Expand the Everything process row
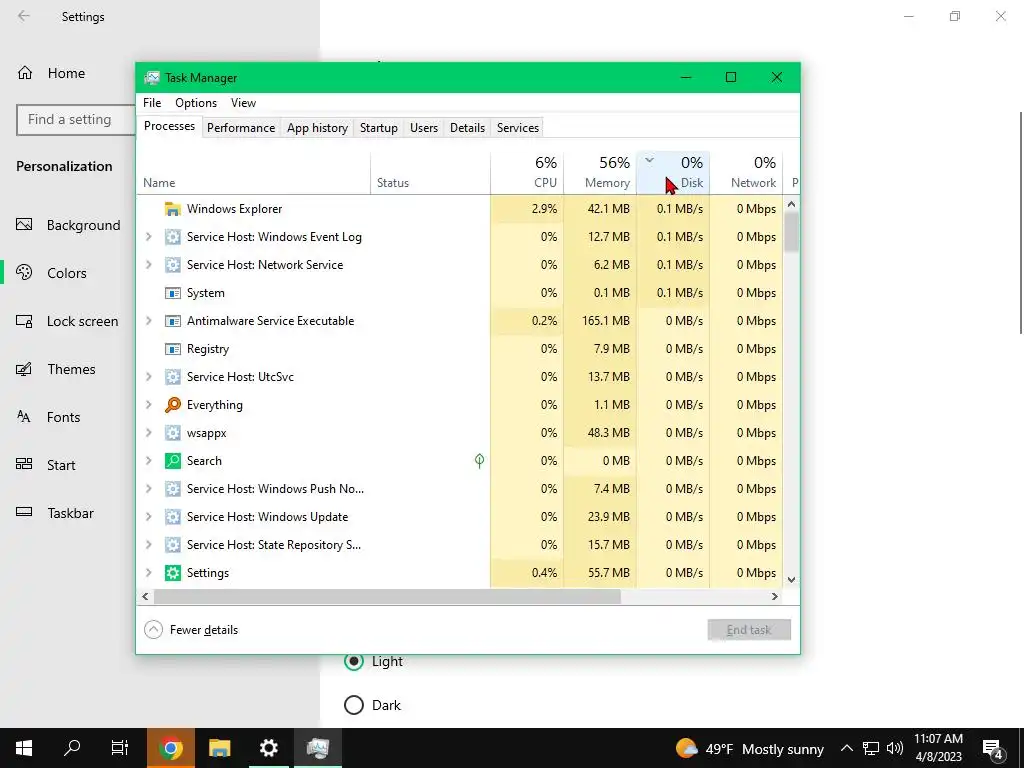The width and height of the screenshot is (1024, 768). (149, 405)
